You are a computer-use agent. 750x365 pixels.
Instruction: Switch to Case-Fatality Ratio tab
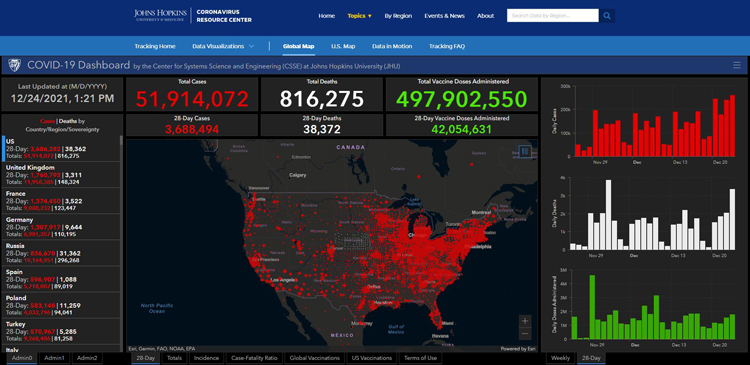(x=255, y=358)
